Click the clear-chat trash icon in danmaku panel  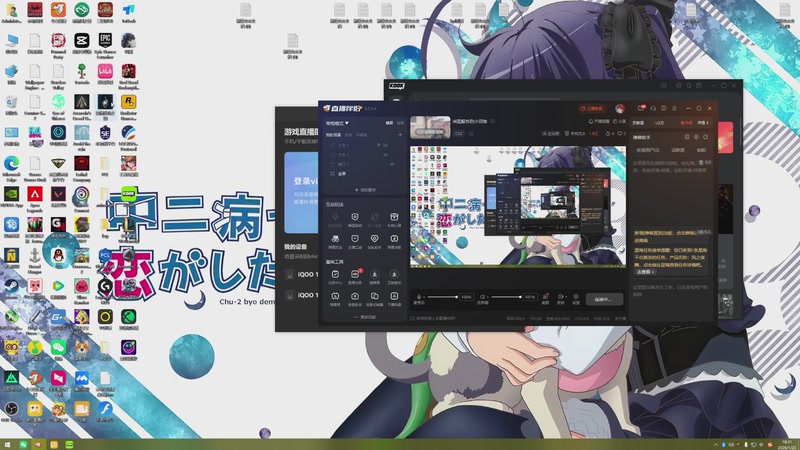click(x=701, y=162)
